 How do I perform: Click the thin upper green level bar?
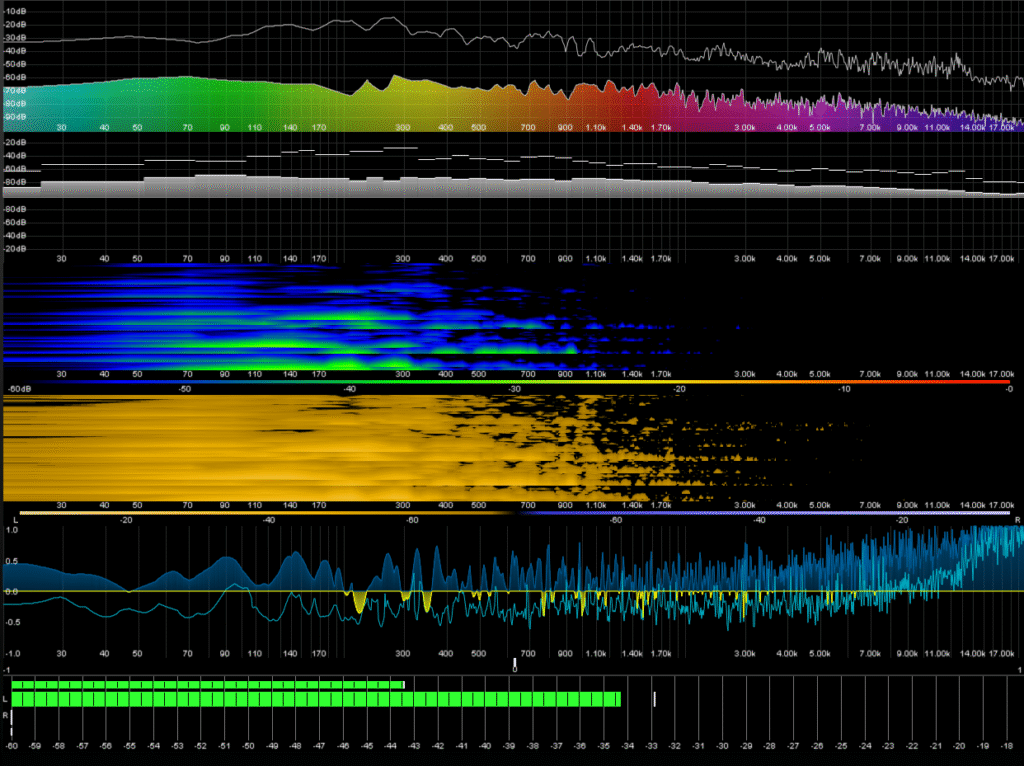[208, 685]
